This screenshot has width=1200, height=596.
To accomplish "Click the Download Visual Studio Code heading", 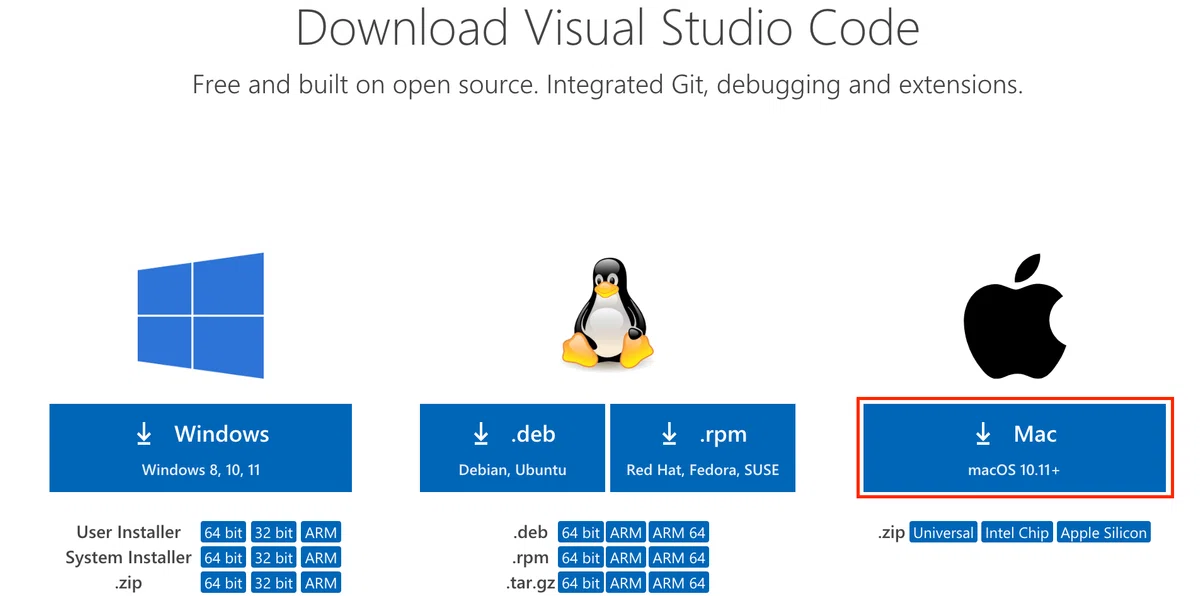I will 608,28.
